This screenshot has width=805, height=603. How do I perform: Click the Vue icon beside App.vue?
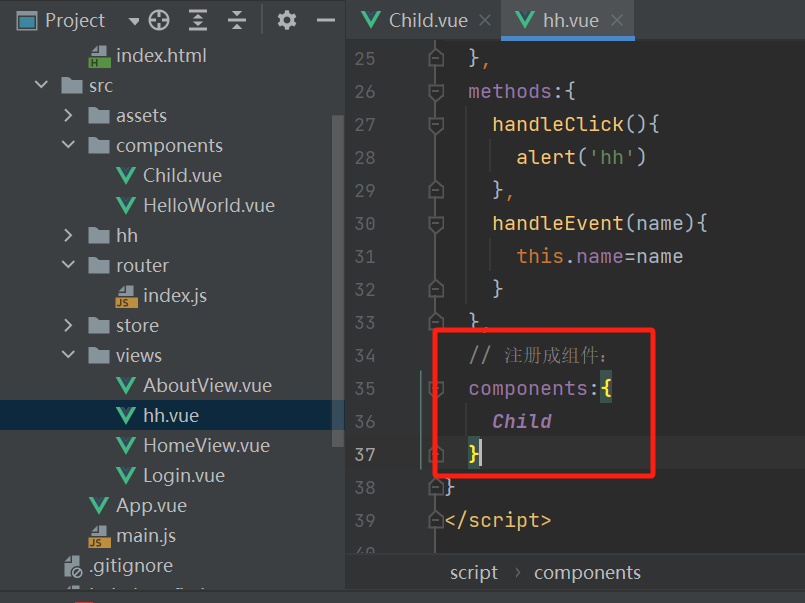[99, 505]
